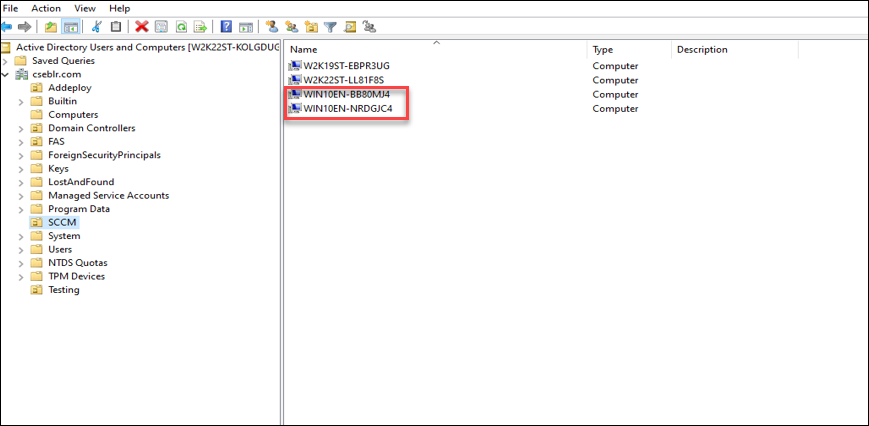This screenshot has width=869, height=426.
Task: Expand the LostAndFound container
Action: [21, 182]
